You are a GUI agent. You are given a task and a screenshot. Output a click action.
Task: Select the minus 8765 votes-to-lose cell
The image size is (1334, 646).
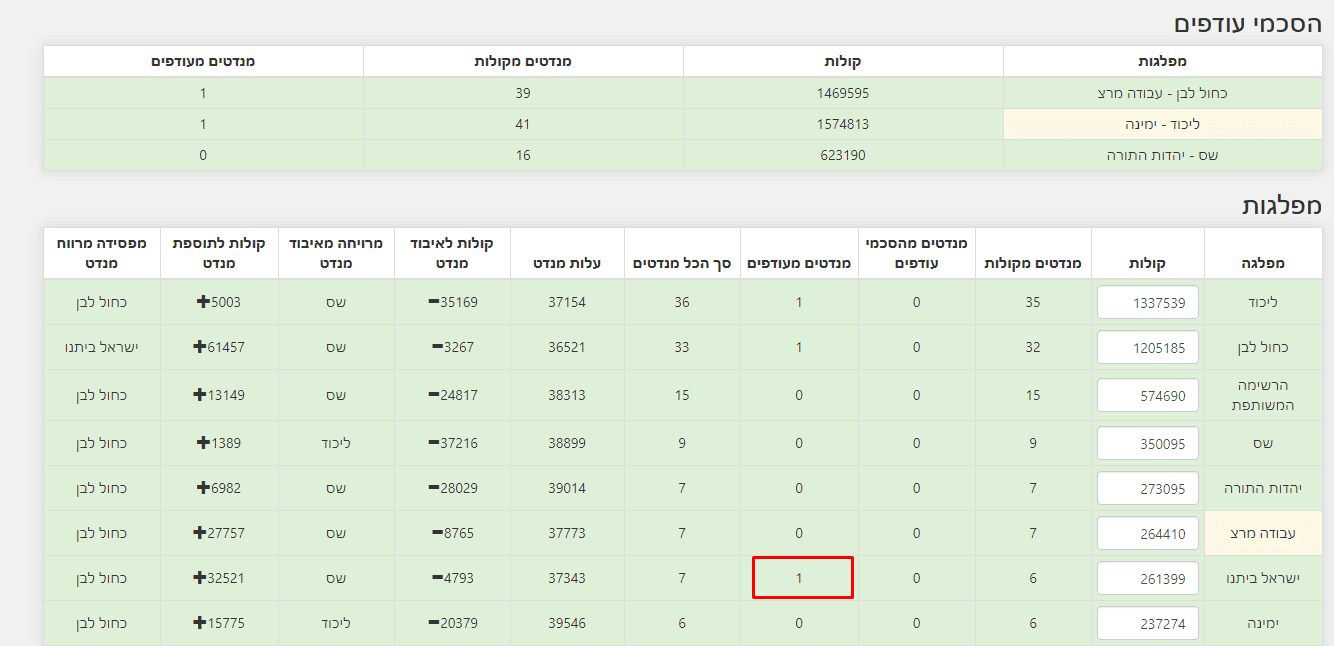coord(452,533)
